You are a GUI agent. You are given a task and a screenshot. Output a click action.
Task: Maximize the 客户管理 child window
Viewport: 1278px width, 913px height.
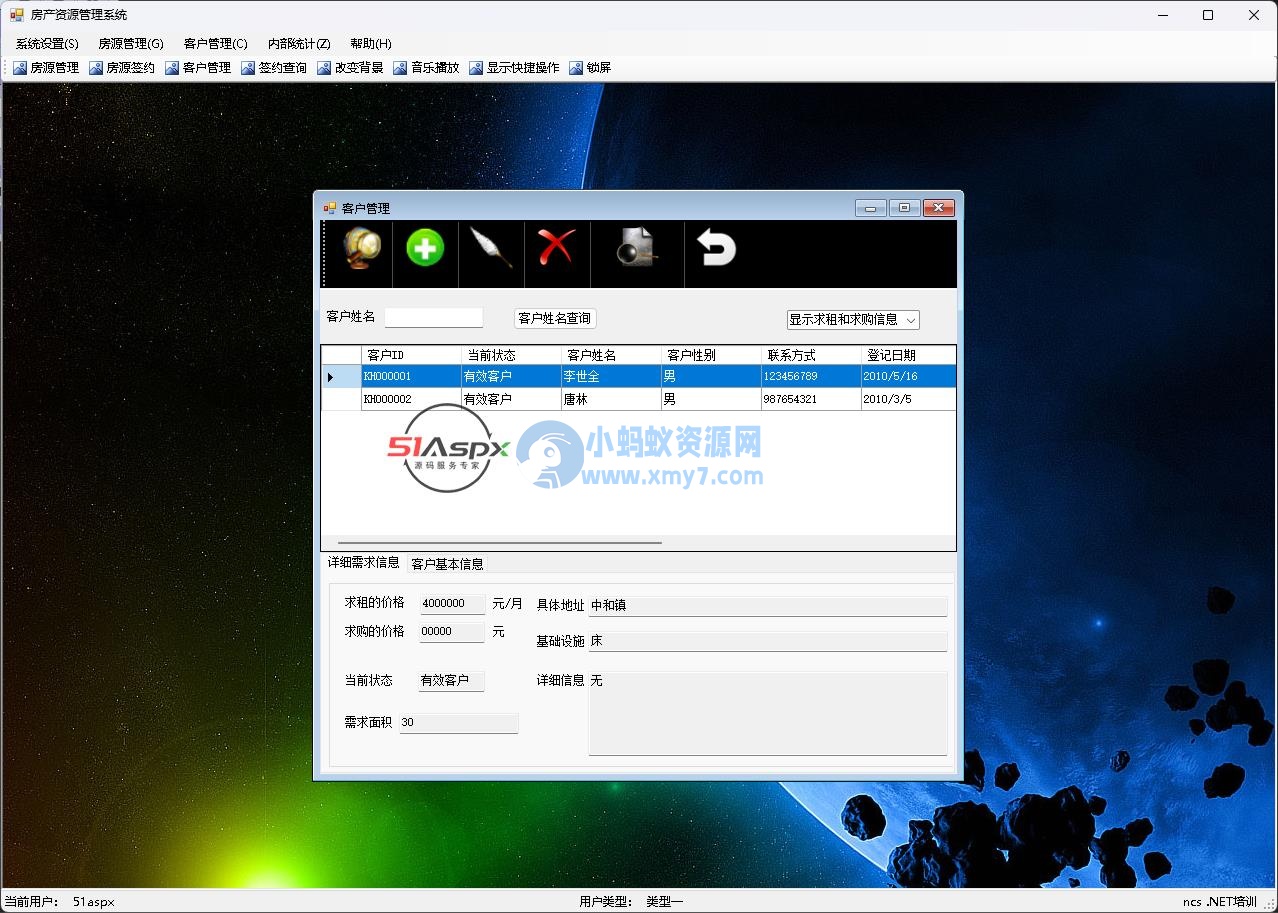[x=904, y=208]
